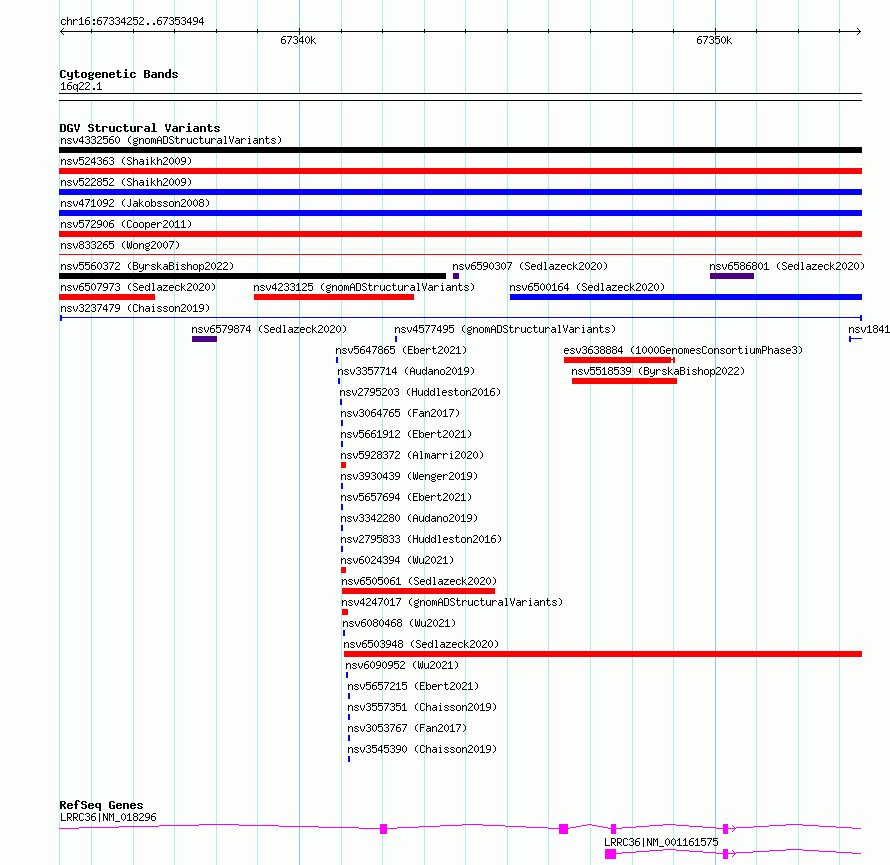Open nsv572906 (Cooper2011) label
The image size is (890, 865).
[126, 224]
